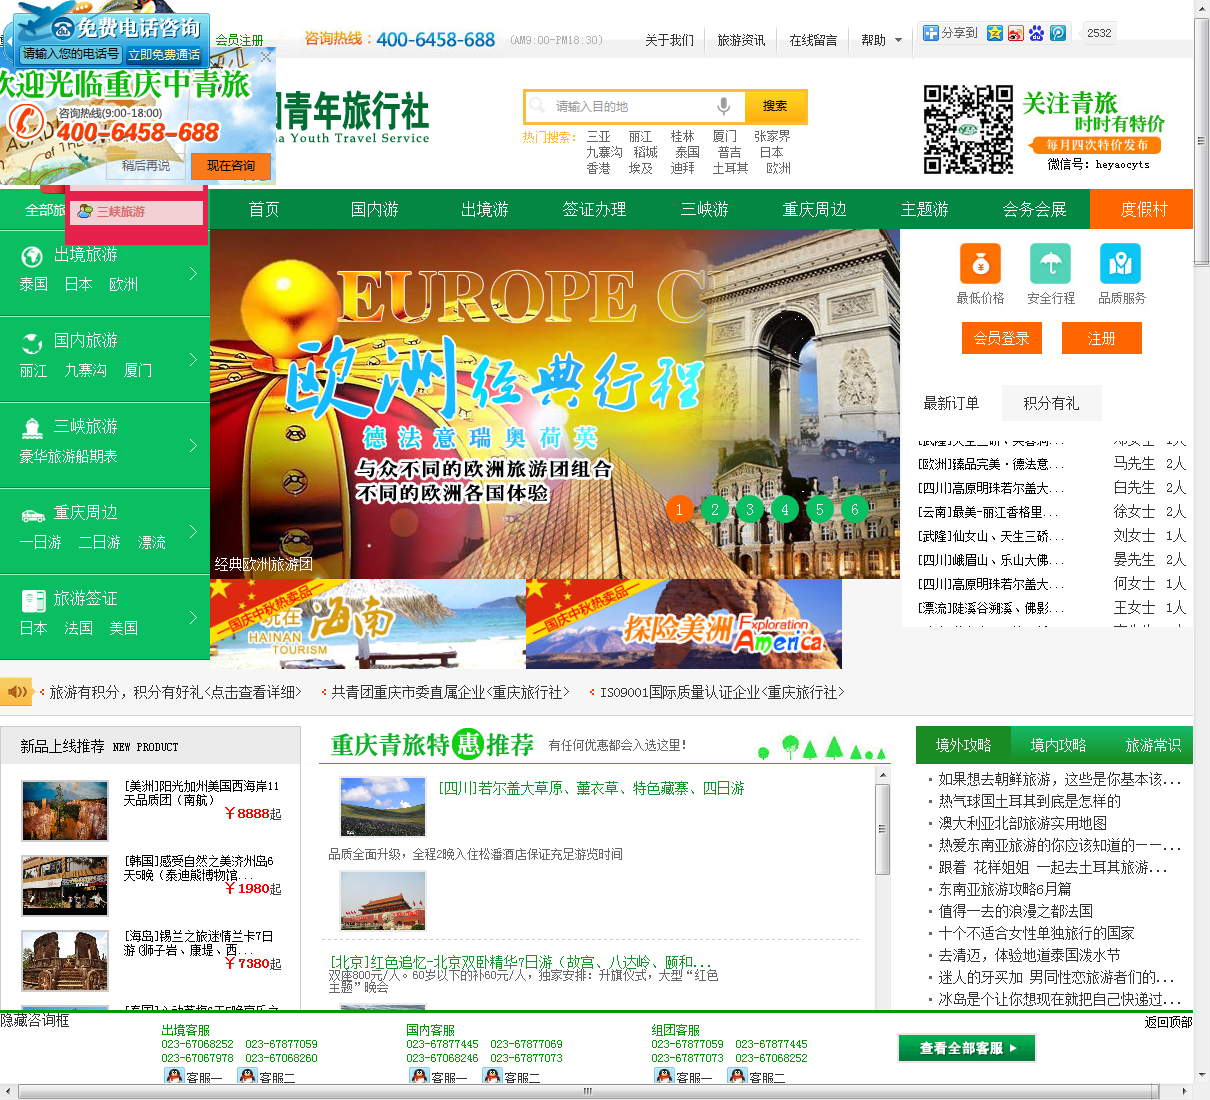Screen dimensions: 1210x1100
Task: Switch to the 积分有礼 tab
Action: [x=1051, y=403]
